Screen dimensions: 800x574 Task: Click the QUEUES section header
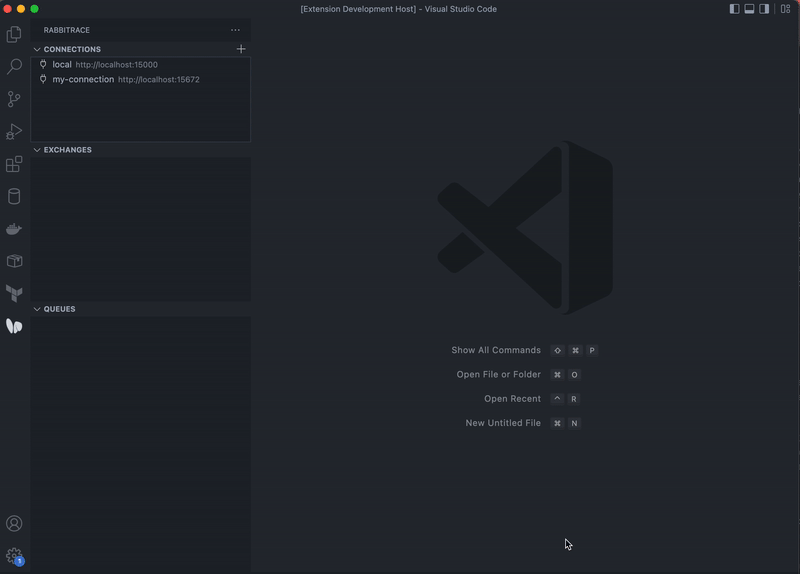coord(141,309)
